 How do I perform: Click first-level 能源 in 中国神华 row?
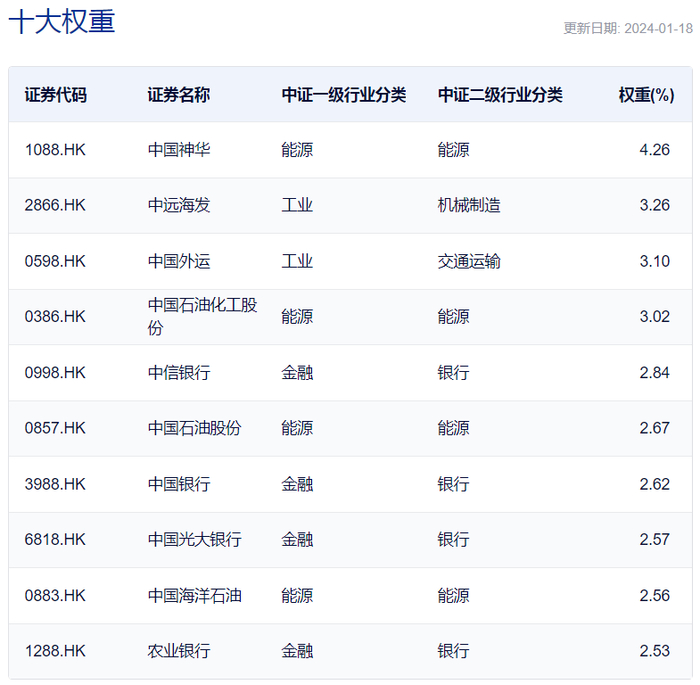(297, 150)
